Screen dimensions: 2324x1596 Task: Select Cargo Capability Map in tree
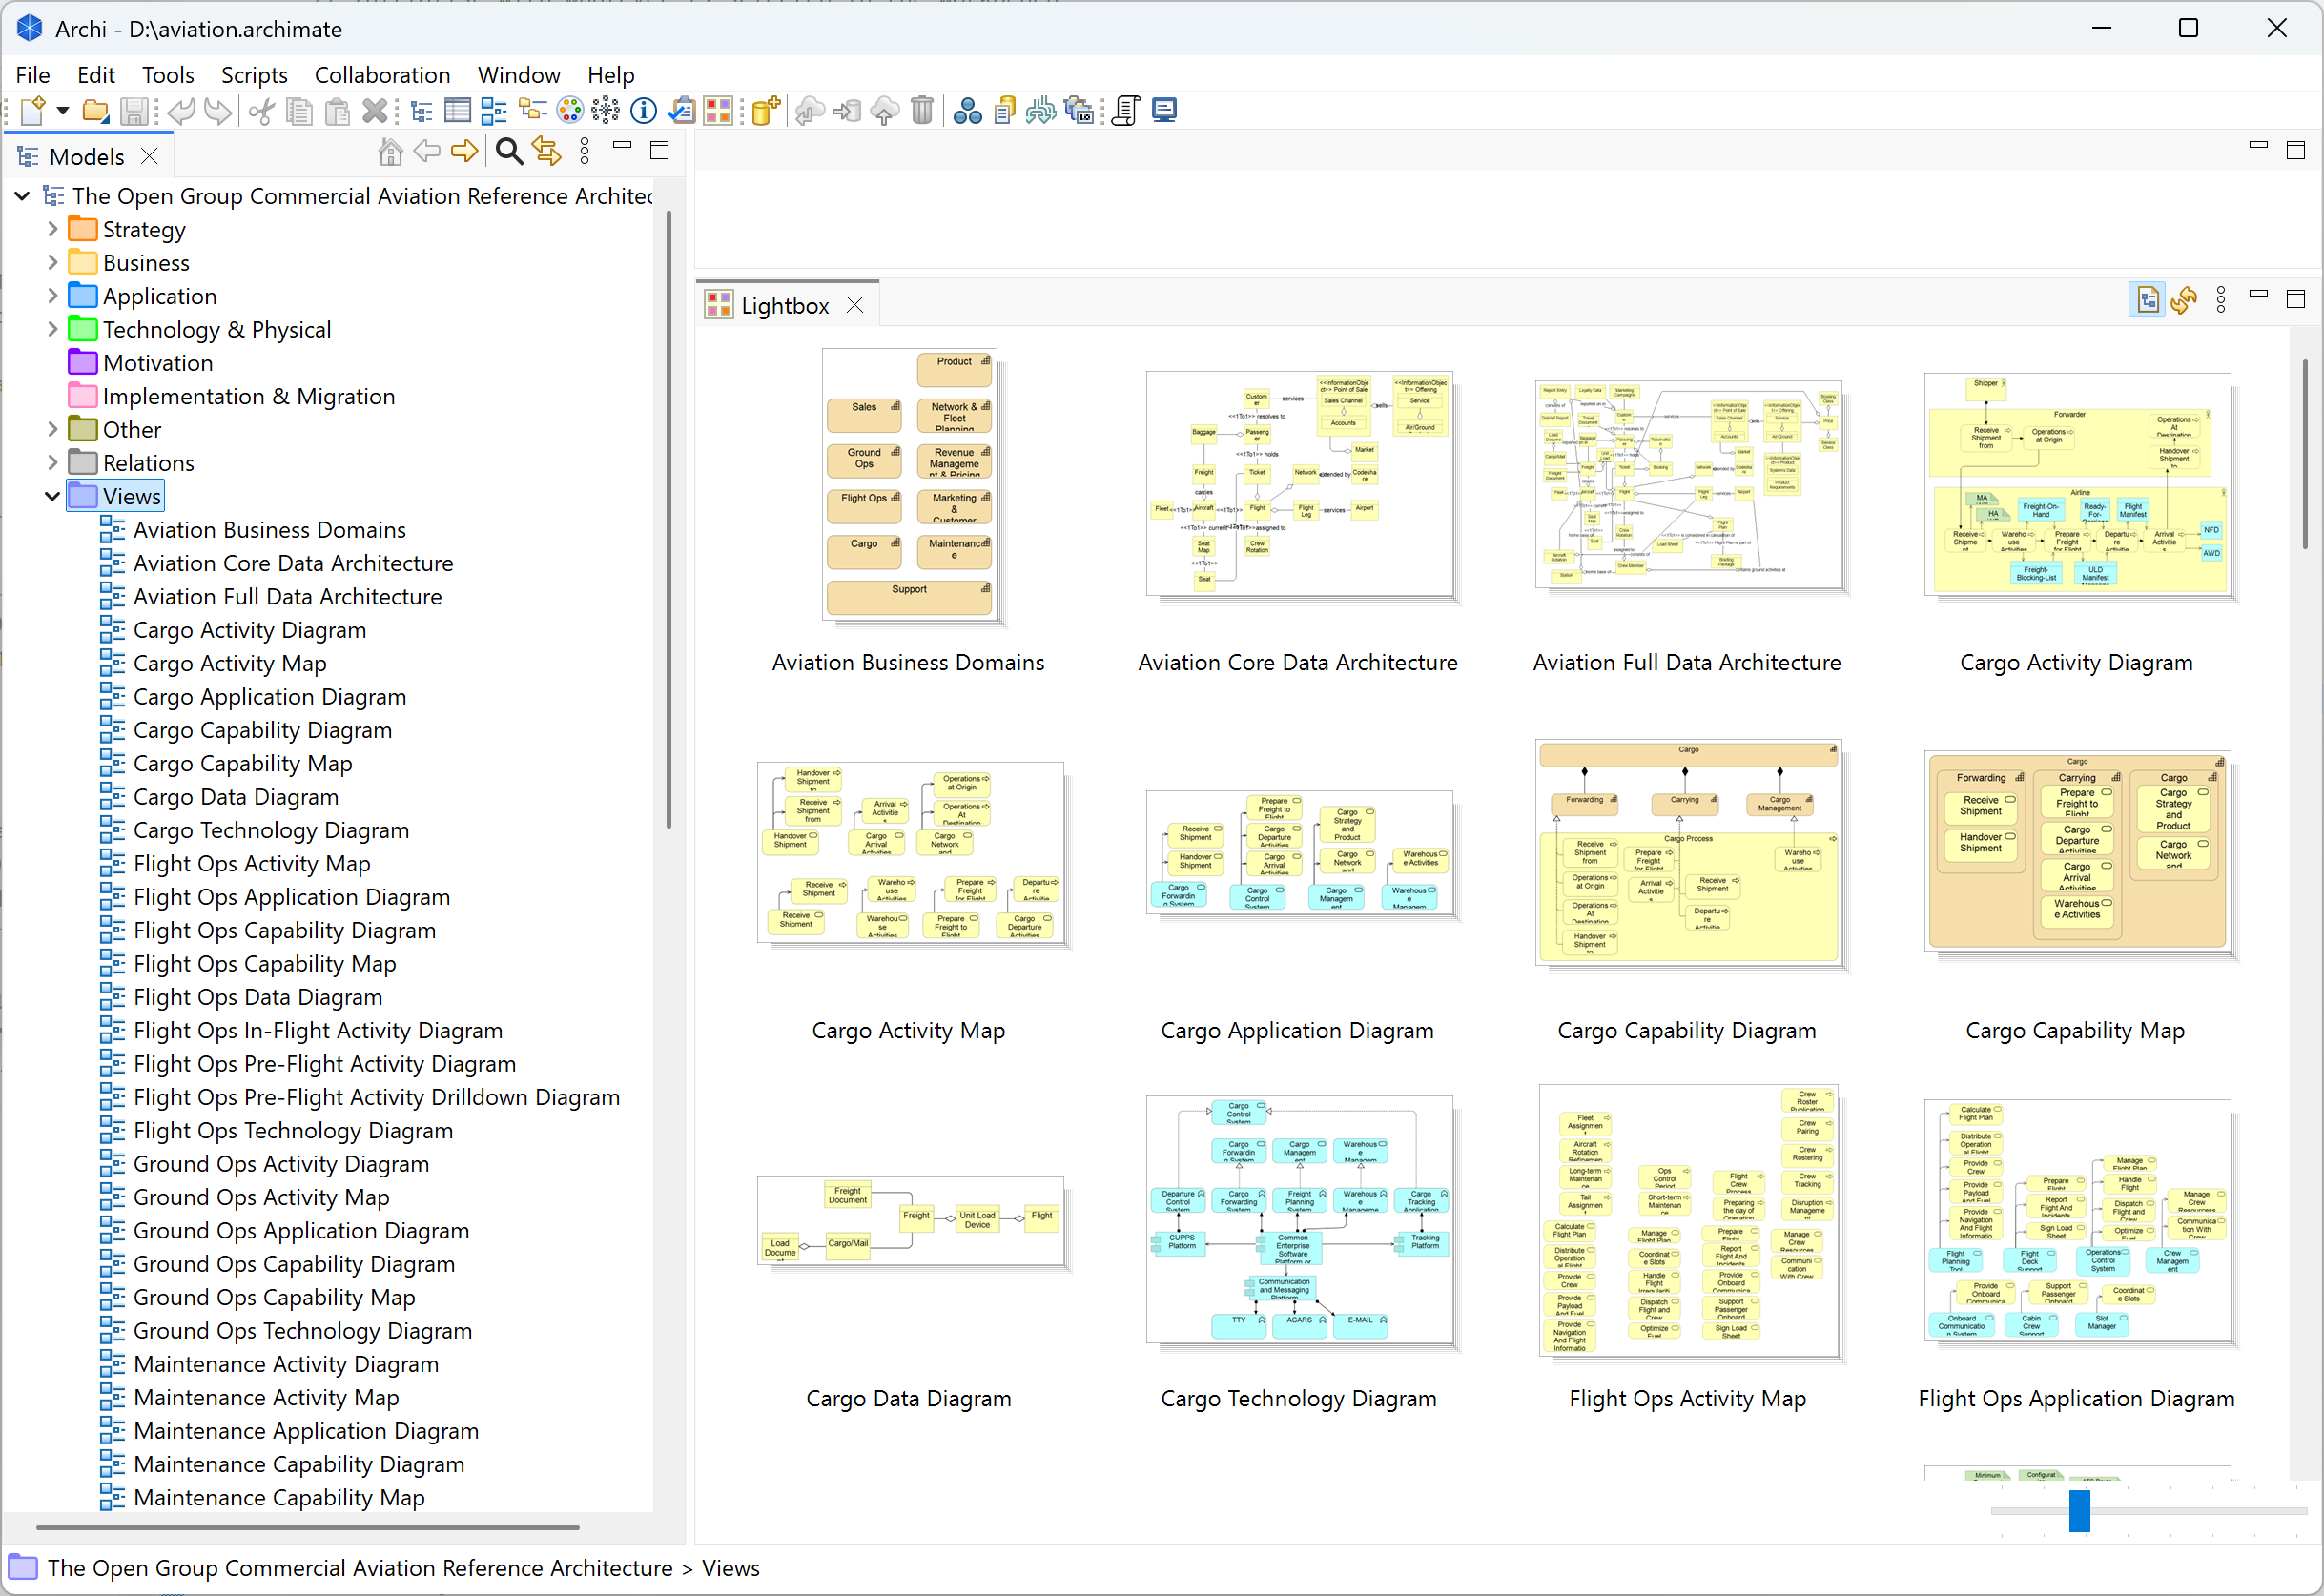(242, 764)
